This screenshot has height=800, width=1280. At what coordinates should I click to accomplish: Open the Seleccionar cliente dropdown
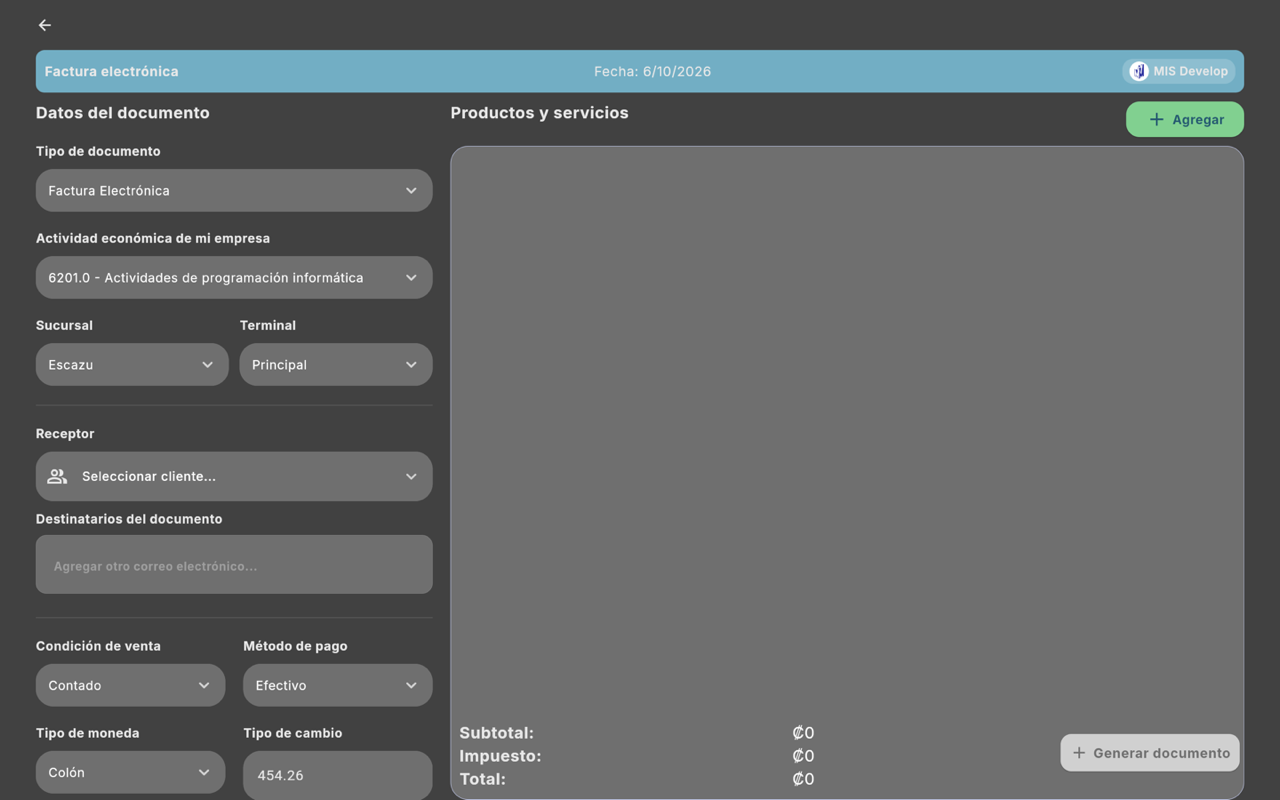pyautogui.click(x=234, y=476)
